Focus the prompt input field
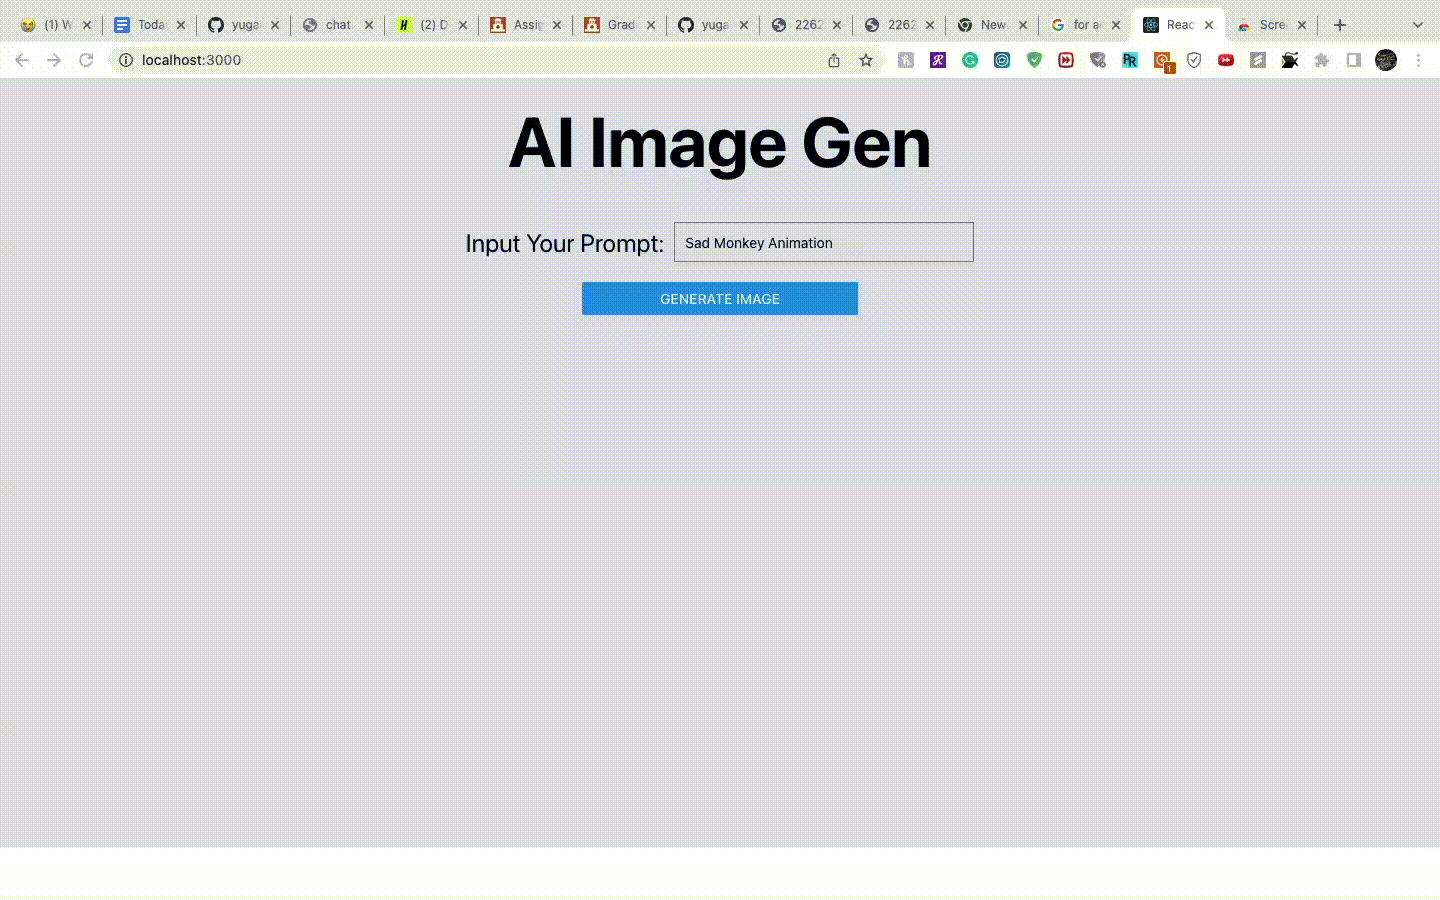This screenshot has height=900, width=1440. pos(823,242)
